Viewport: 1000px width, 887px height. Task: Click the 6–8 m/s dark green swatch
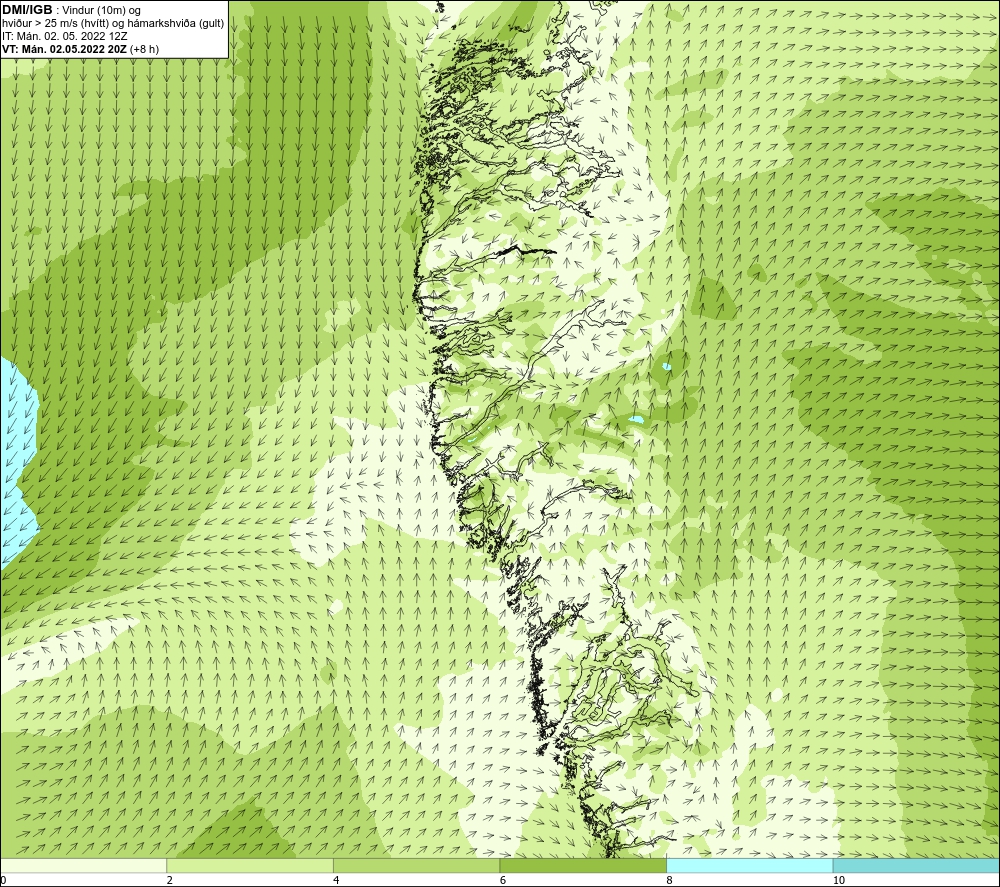[x=583, y=866]
